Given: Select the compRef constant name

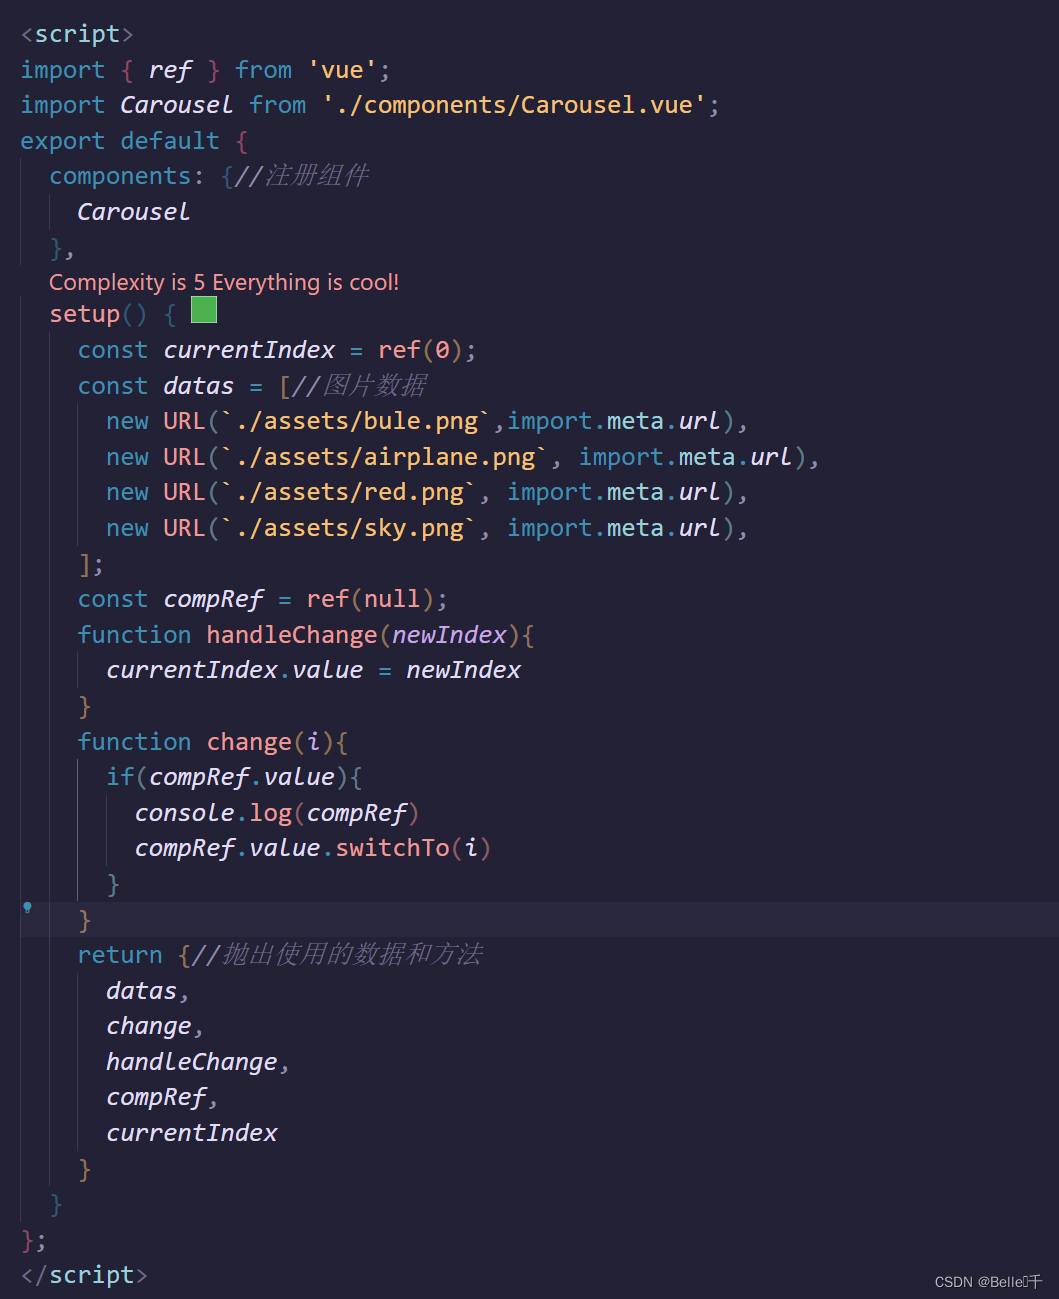Looking at the screenshot, I should tap(213, 598).
